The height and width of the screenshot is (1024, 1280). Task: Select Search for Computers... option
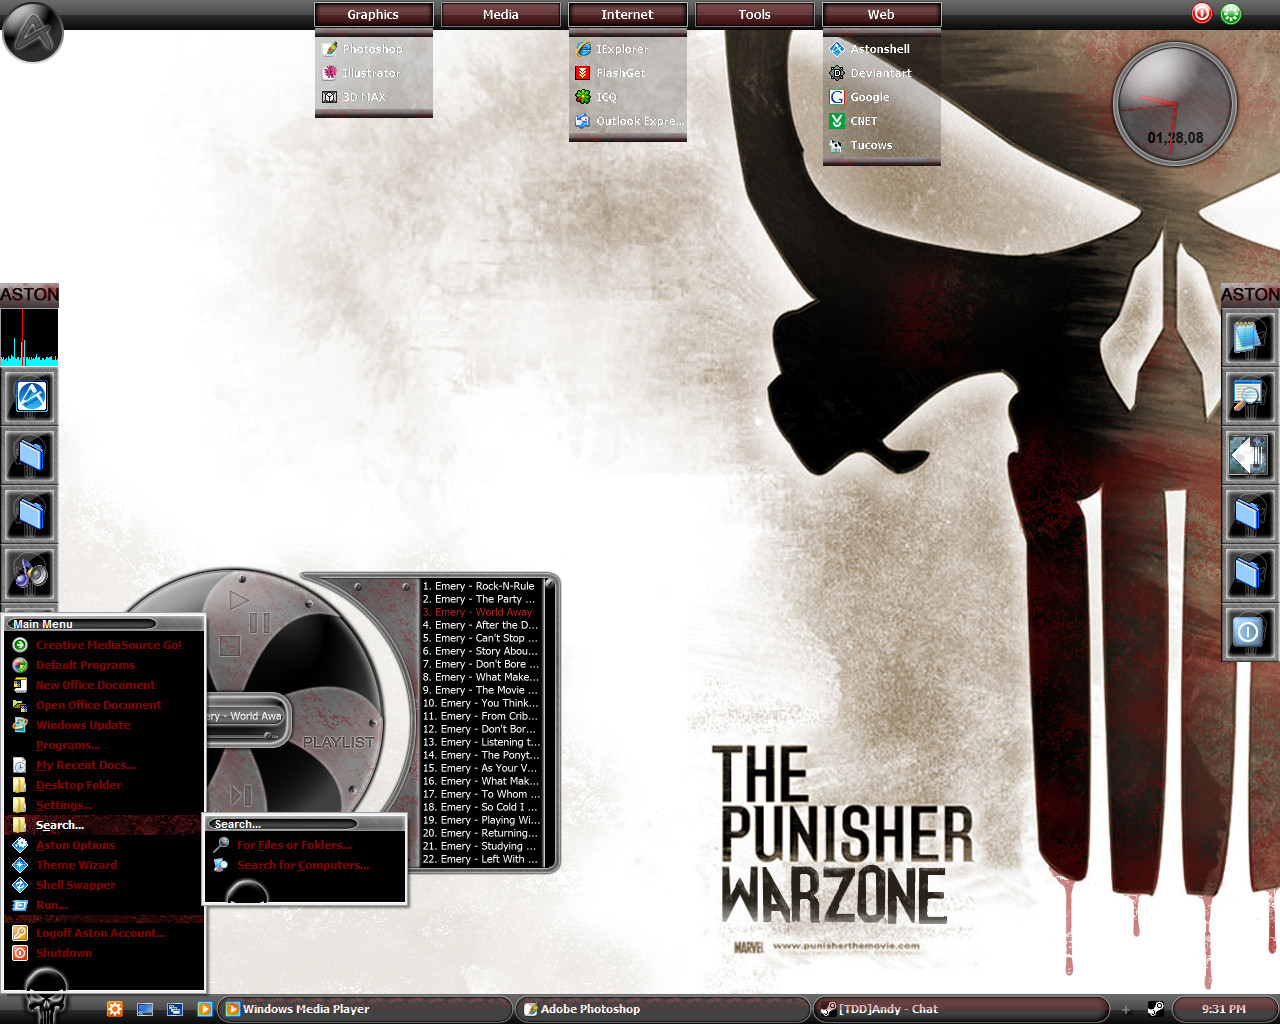[x=306, y=865]
